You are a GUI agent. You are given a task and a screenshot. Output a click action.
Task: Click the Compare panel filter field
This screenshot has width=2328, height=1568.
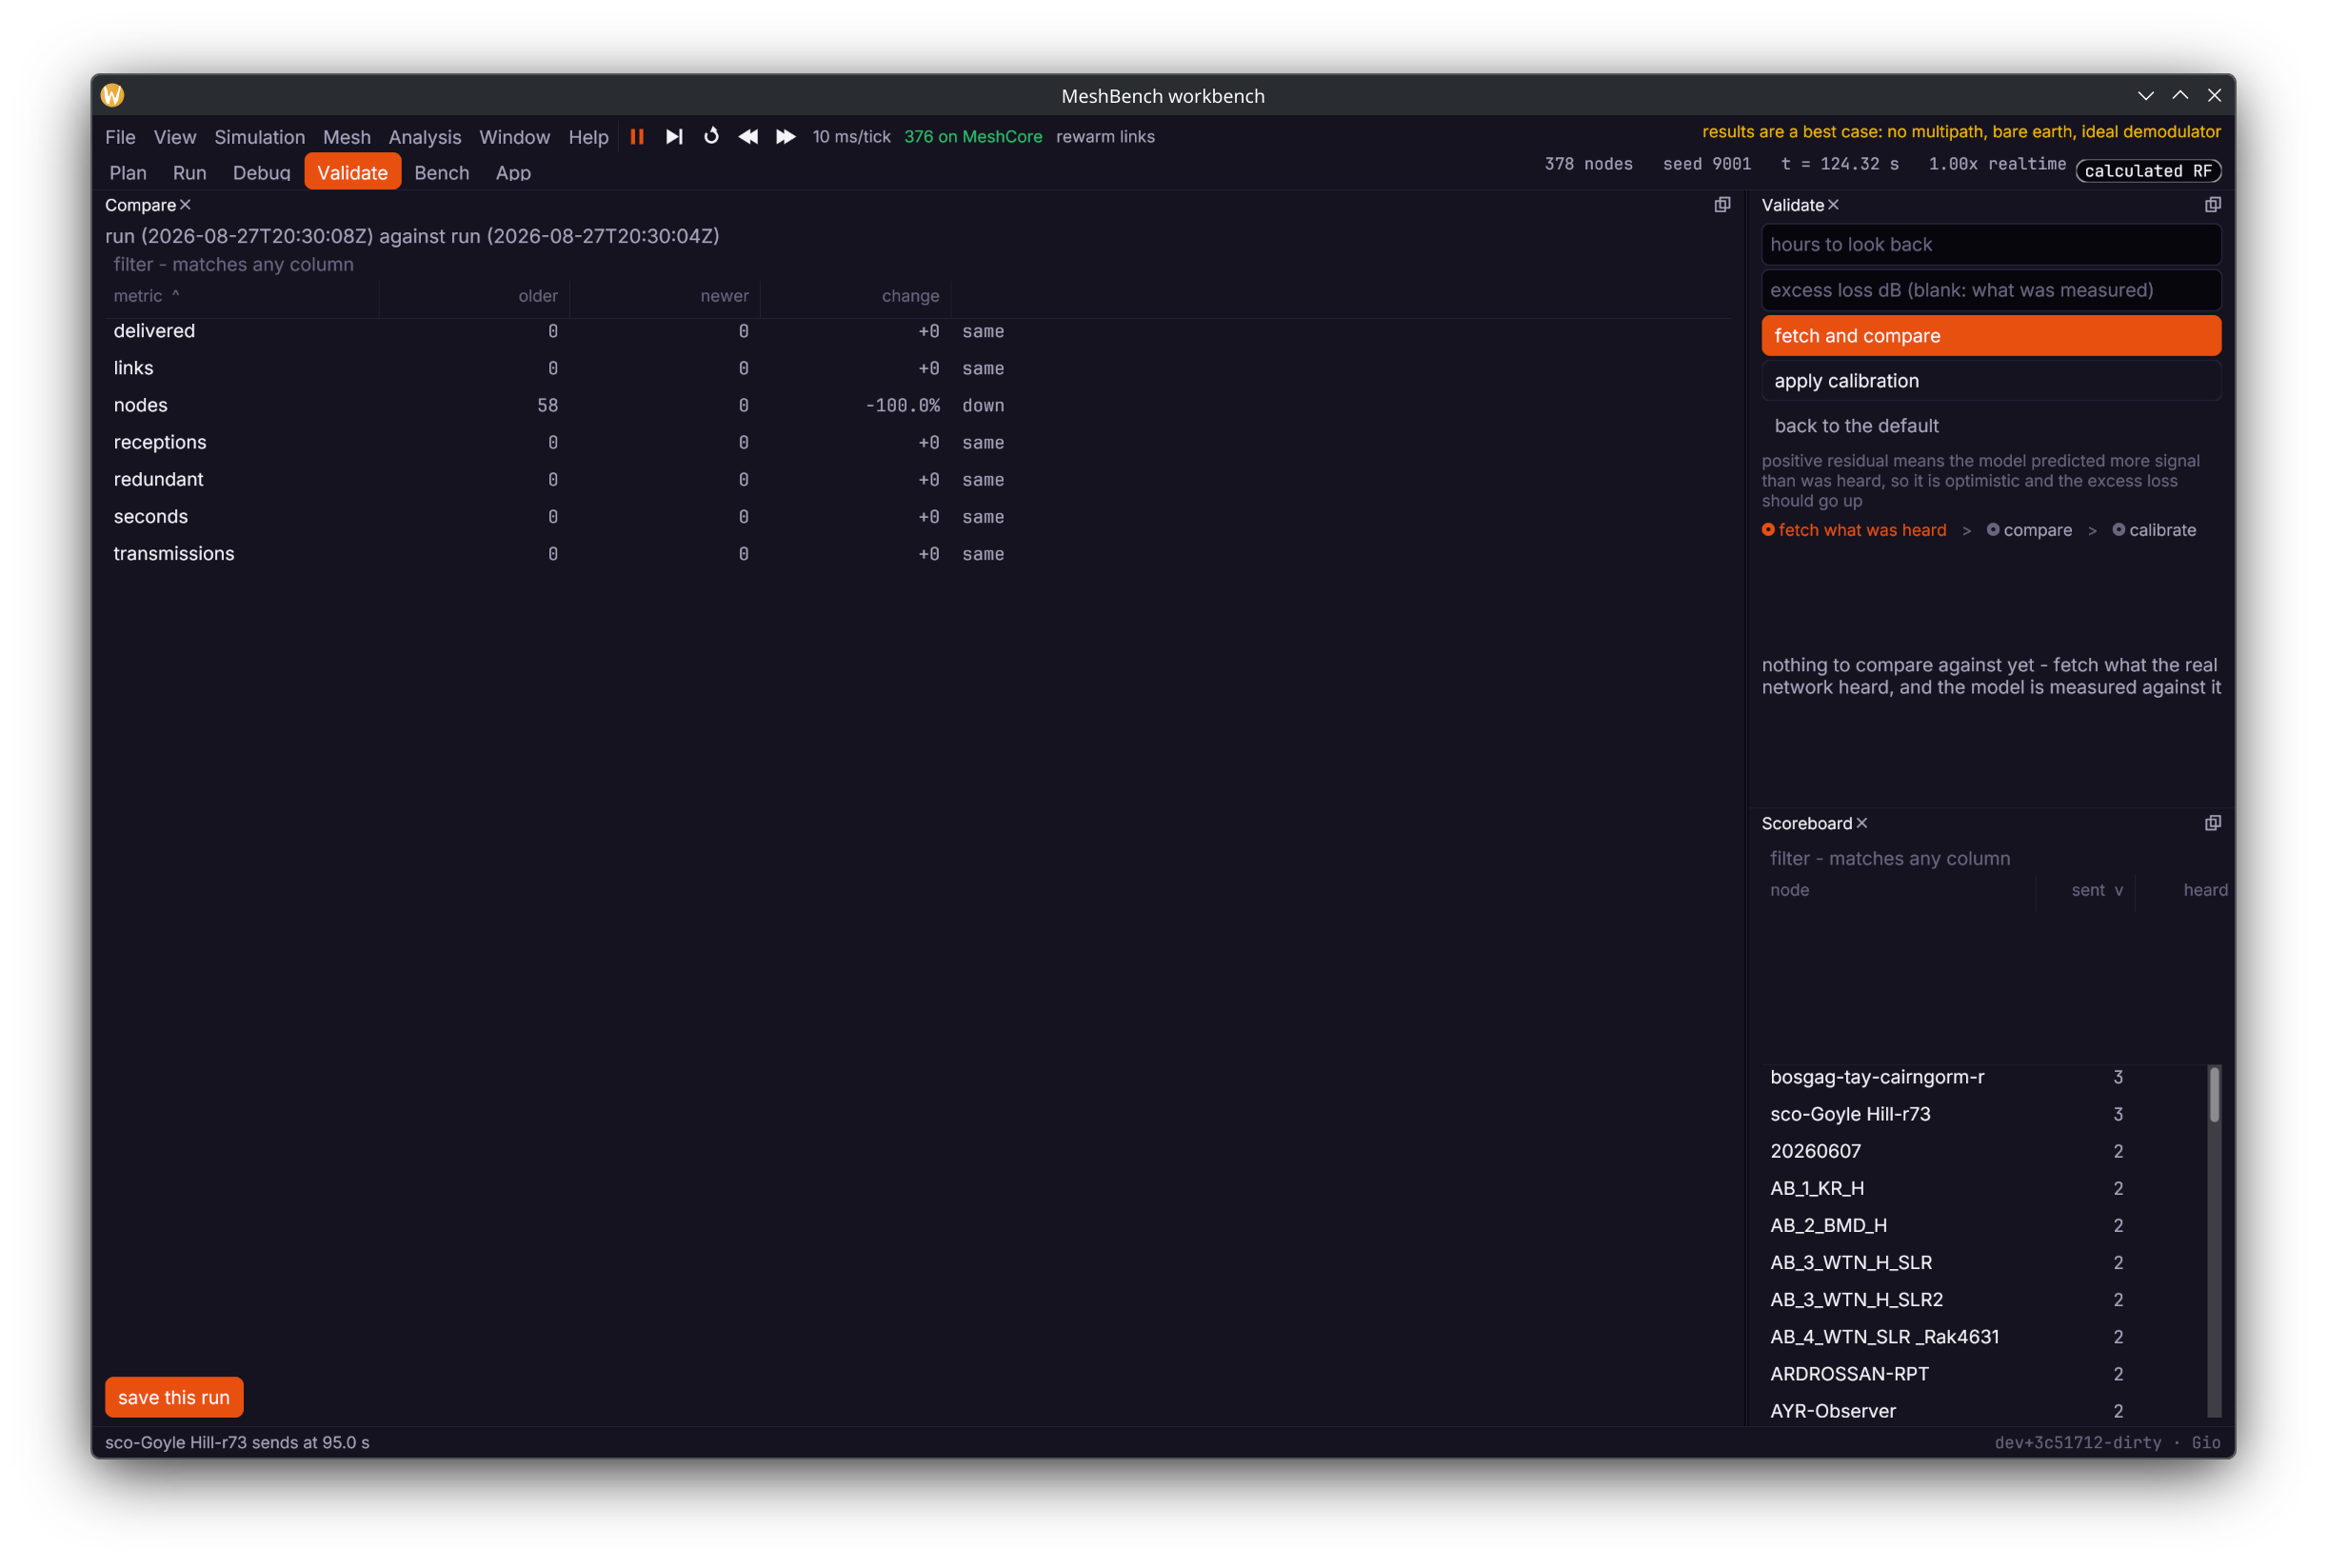point(918,265)
